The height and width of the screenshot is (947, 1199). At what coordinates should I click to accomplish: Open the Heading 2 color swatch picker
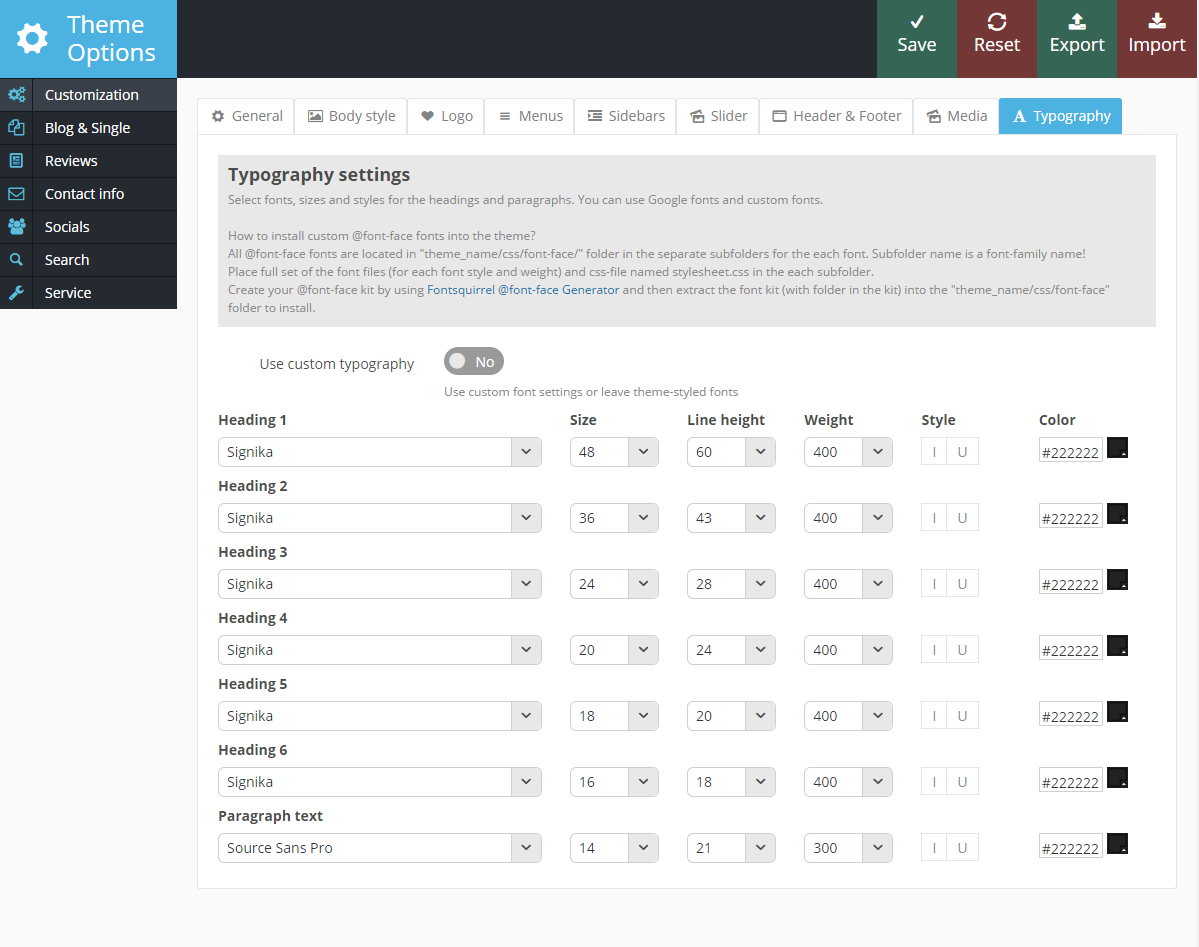click(1118, 514)
